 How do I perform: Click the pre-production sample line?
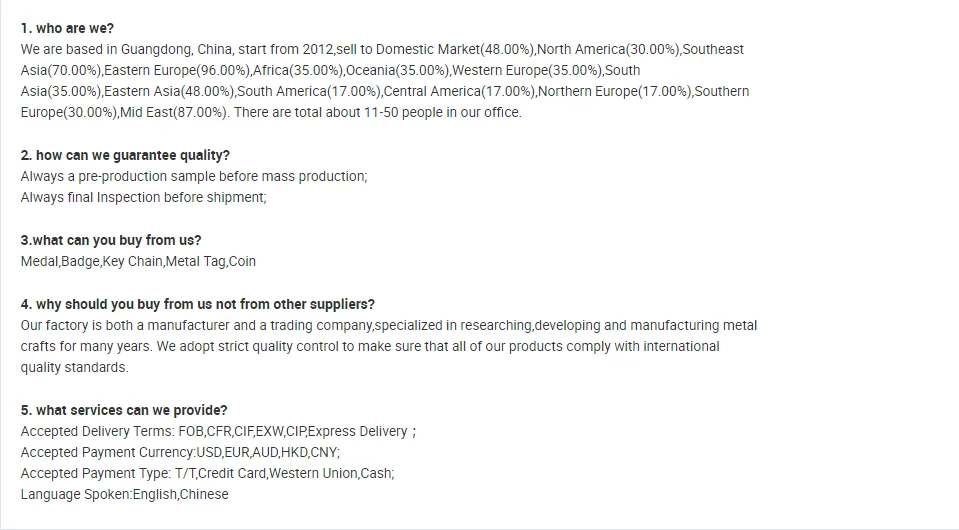(194, 176)
